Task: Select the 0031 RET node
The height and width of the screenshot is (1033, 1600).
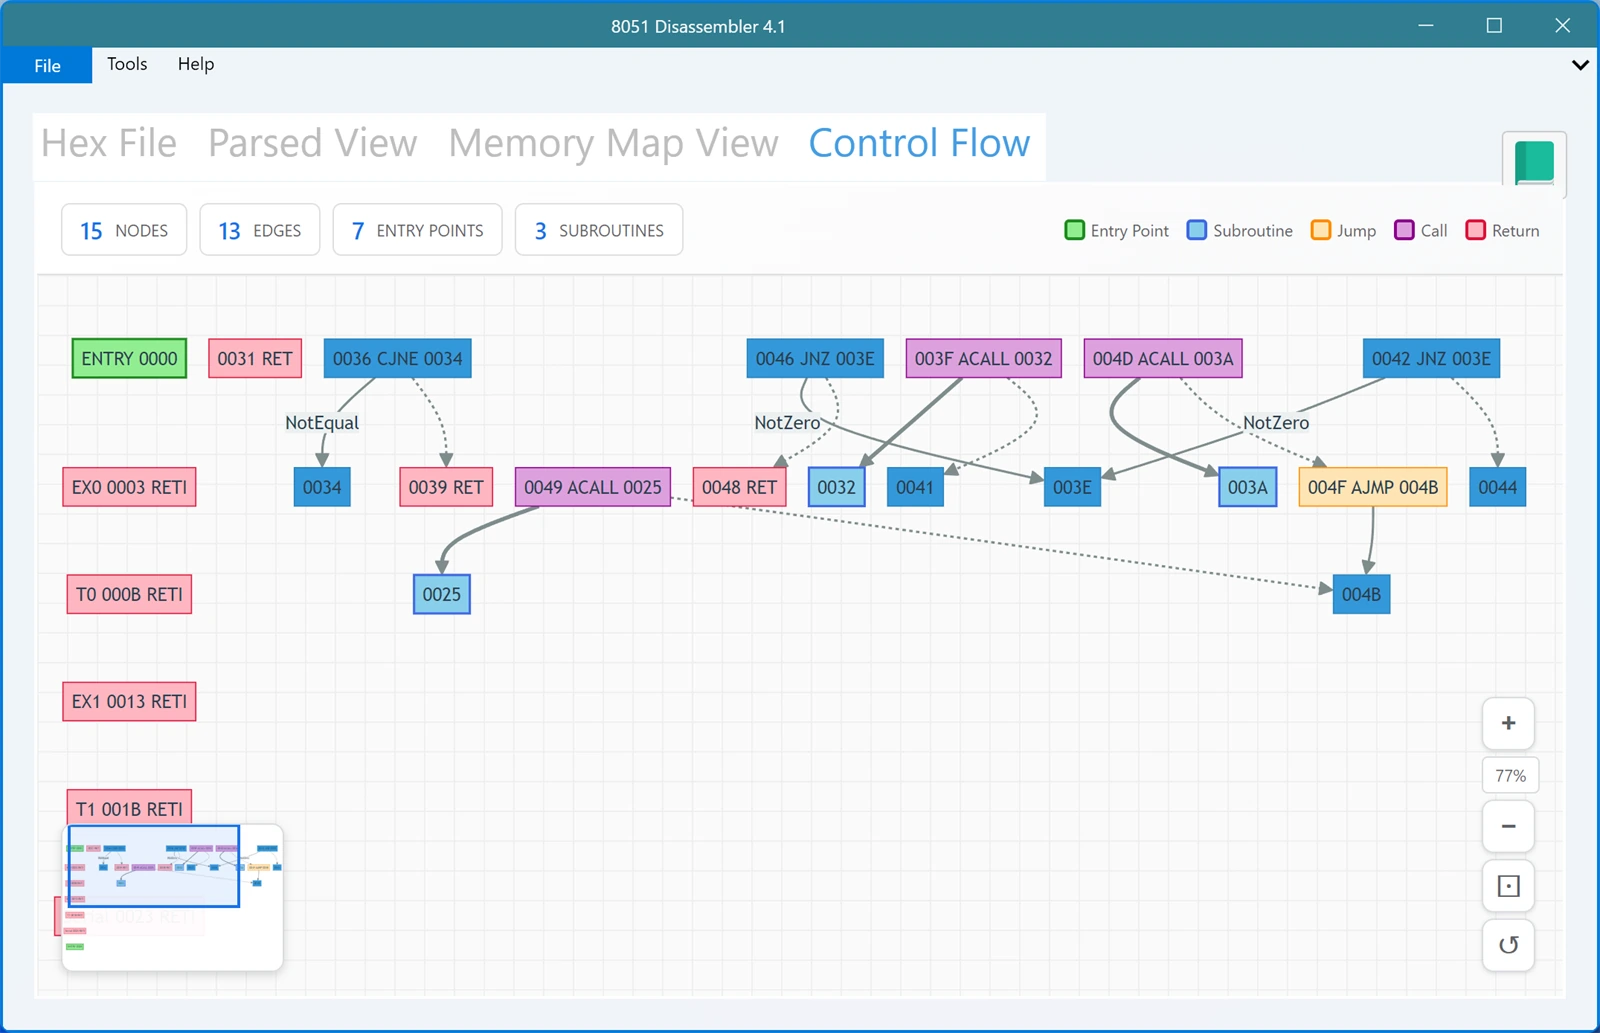Action: point(255,358)
